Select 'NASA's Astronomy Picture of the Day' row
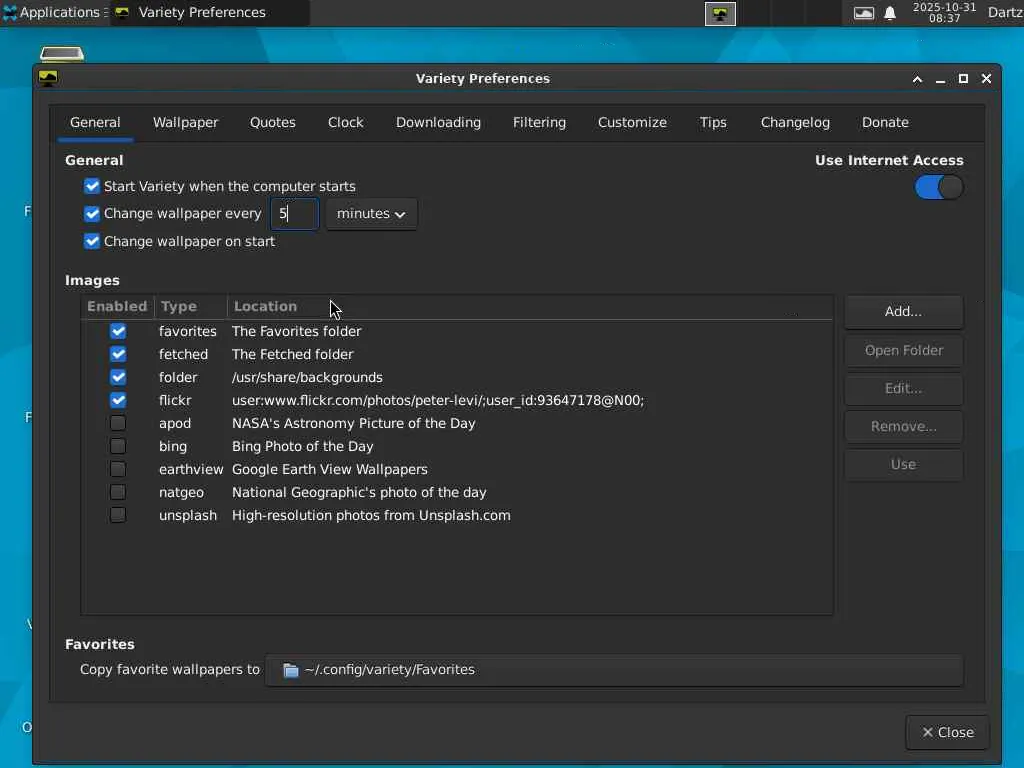Viewport: 1024px width, 768px height. [457, 423]
